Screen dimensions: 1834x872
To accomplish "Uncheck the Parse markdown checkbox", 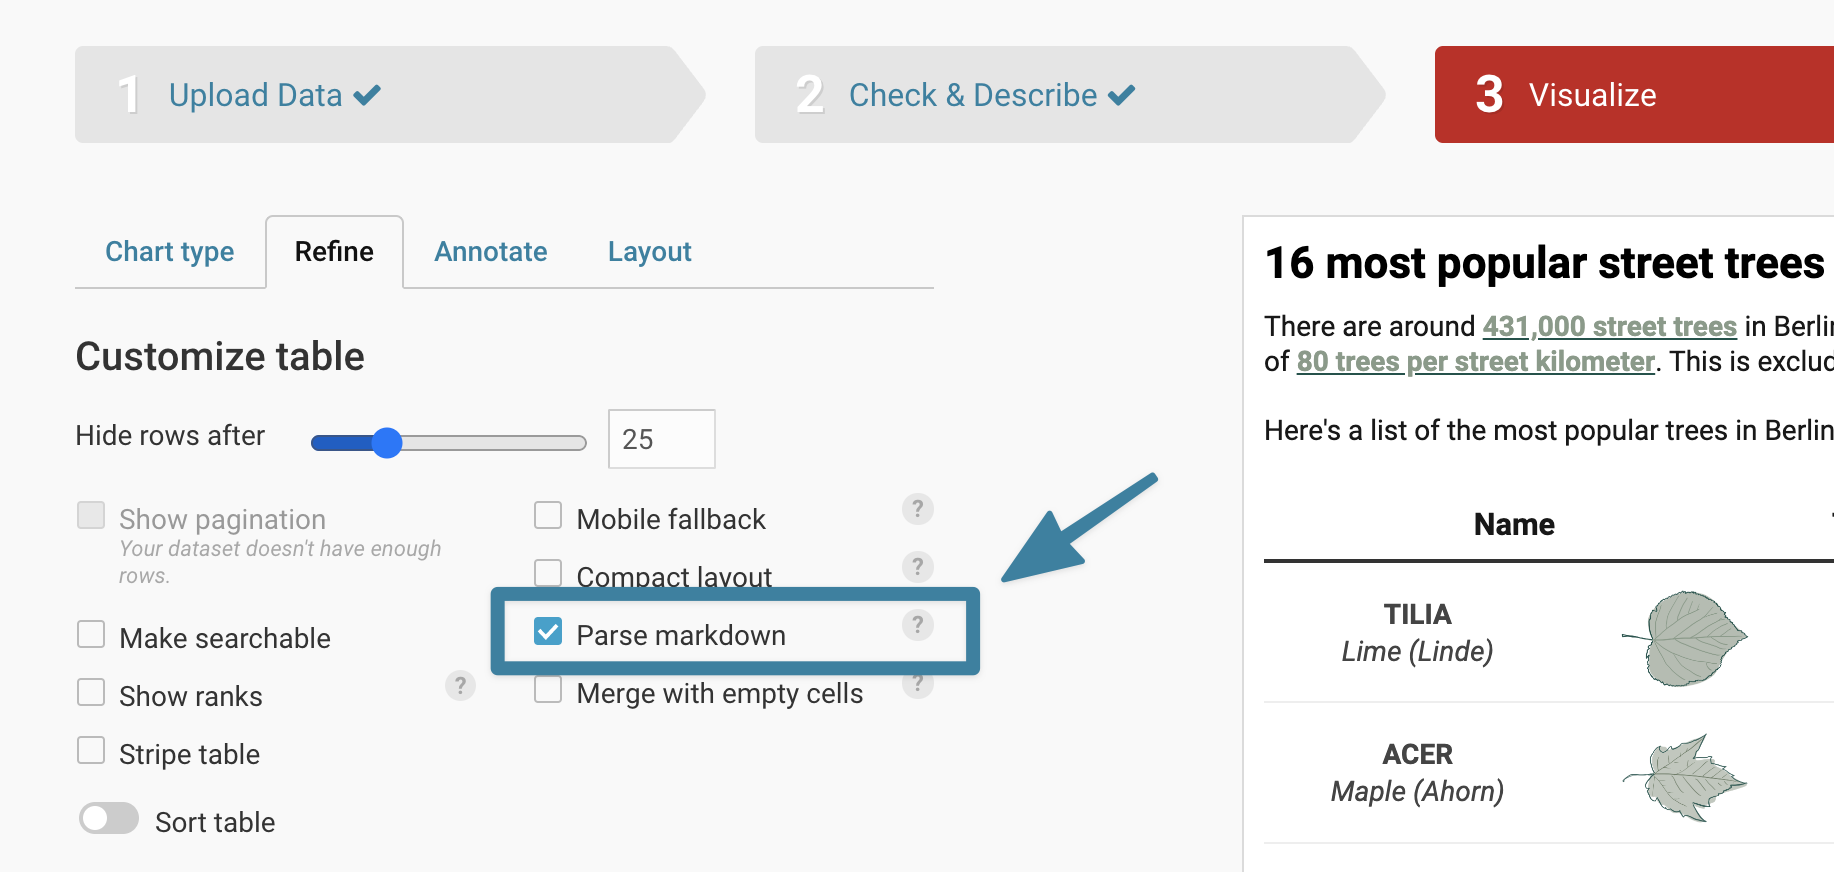I will (x=548, y=631).
